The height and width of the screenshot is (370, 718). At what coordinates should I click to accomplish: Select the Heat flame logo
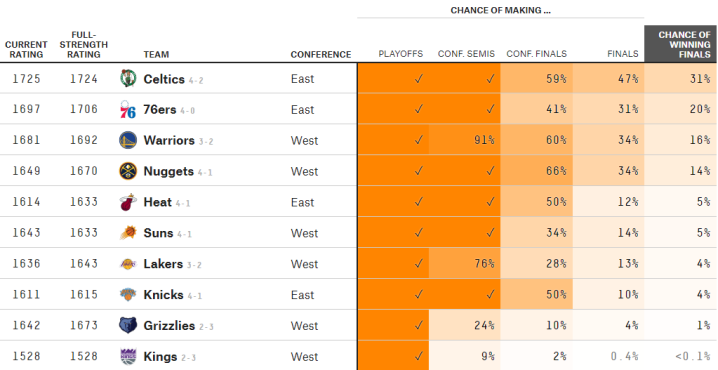(128, 202)
